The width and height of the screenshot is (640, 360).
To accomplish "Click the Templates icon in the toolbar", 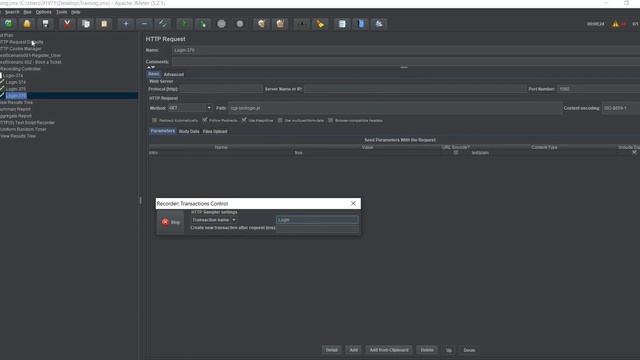I will [9, 24].
